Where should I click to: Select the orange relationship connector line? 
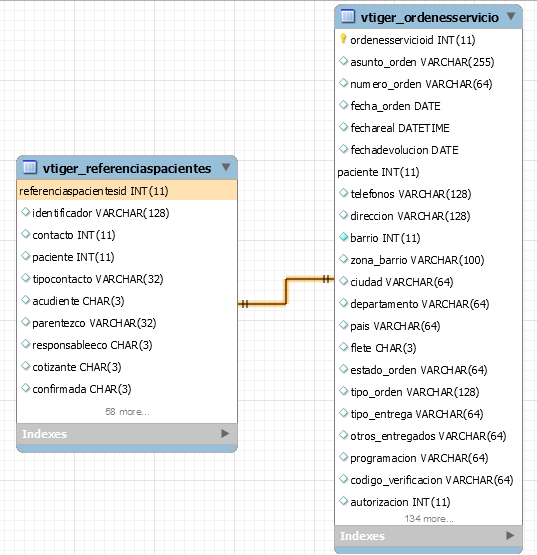pos(286,291)
